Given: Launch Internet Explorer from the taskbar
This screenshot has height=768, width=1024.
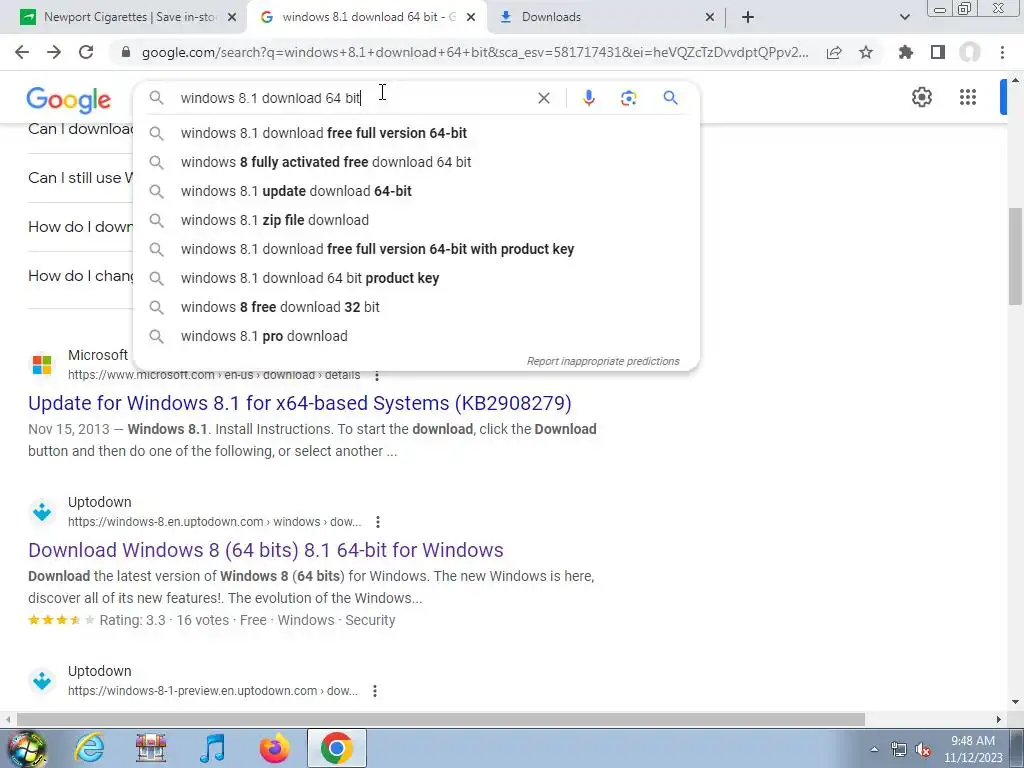Looking at the screenshot, I should (89, 748).
